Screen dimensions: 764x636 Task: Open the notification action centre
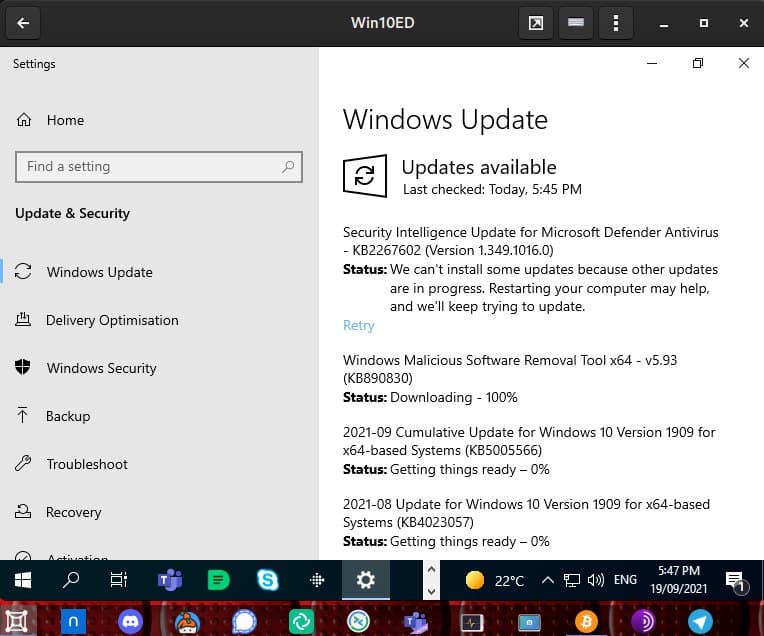(x=735, y=580)
